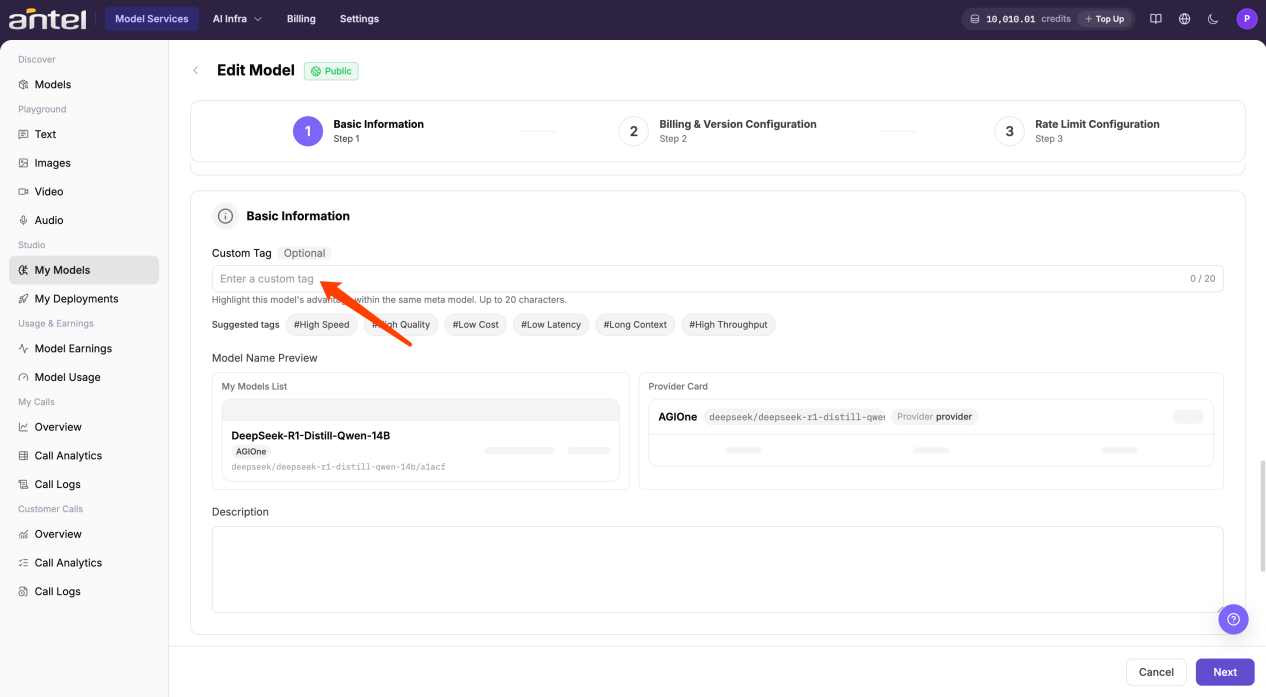Click the Cancel button
The width and height of the screenshot is (1266, 697).
1156,672
